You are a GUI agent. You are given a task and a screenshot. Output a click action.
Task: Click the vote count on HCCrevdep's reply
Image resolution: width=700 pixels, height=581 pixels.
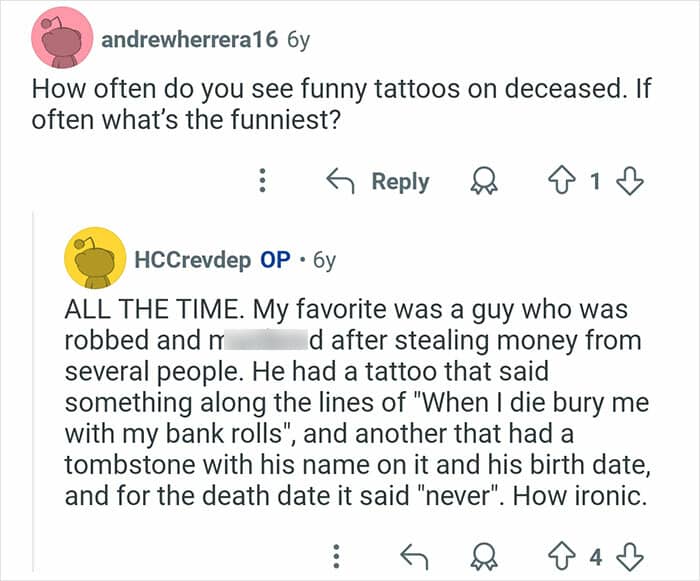tap(595, 553)
